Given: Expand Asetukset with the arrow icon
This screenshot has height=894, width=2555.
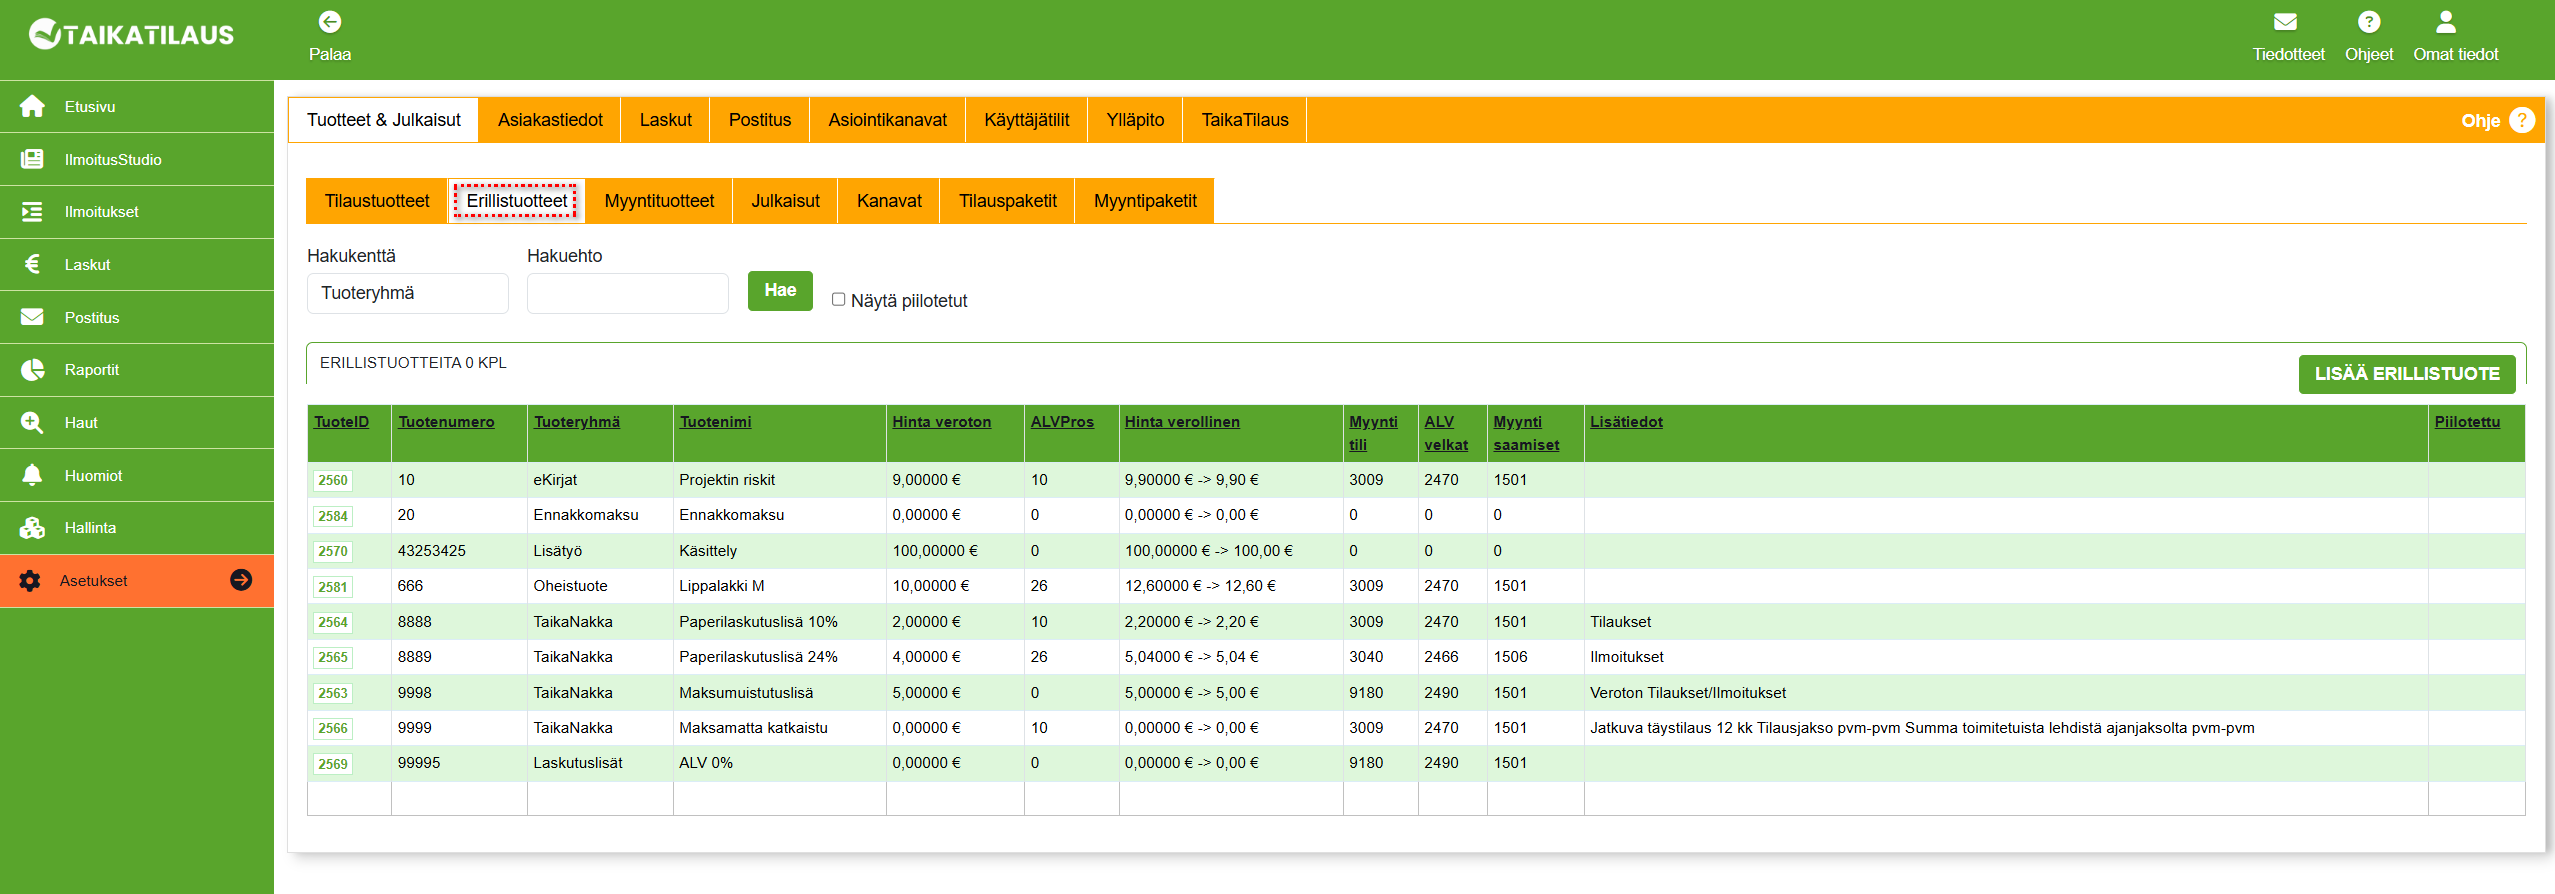Looking at the screenshot, I should pyautogui.click(x=241, y=581).
